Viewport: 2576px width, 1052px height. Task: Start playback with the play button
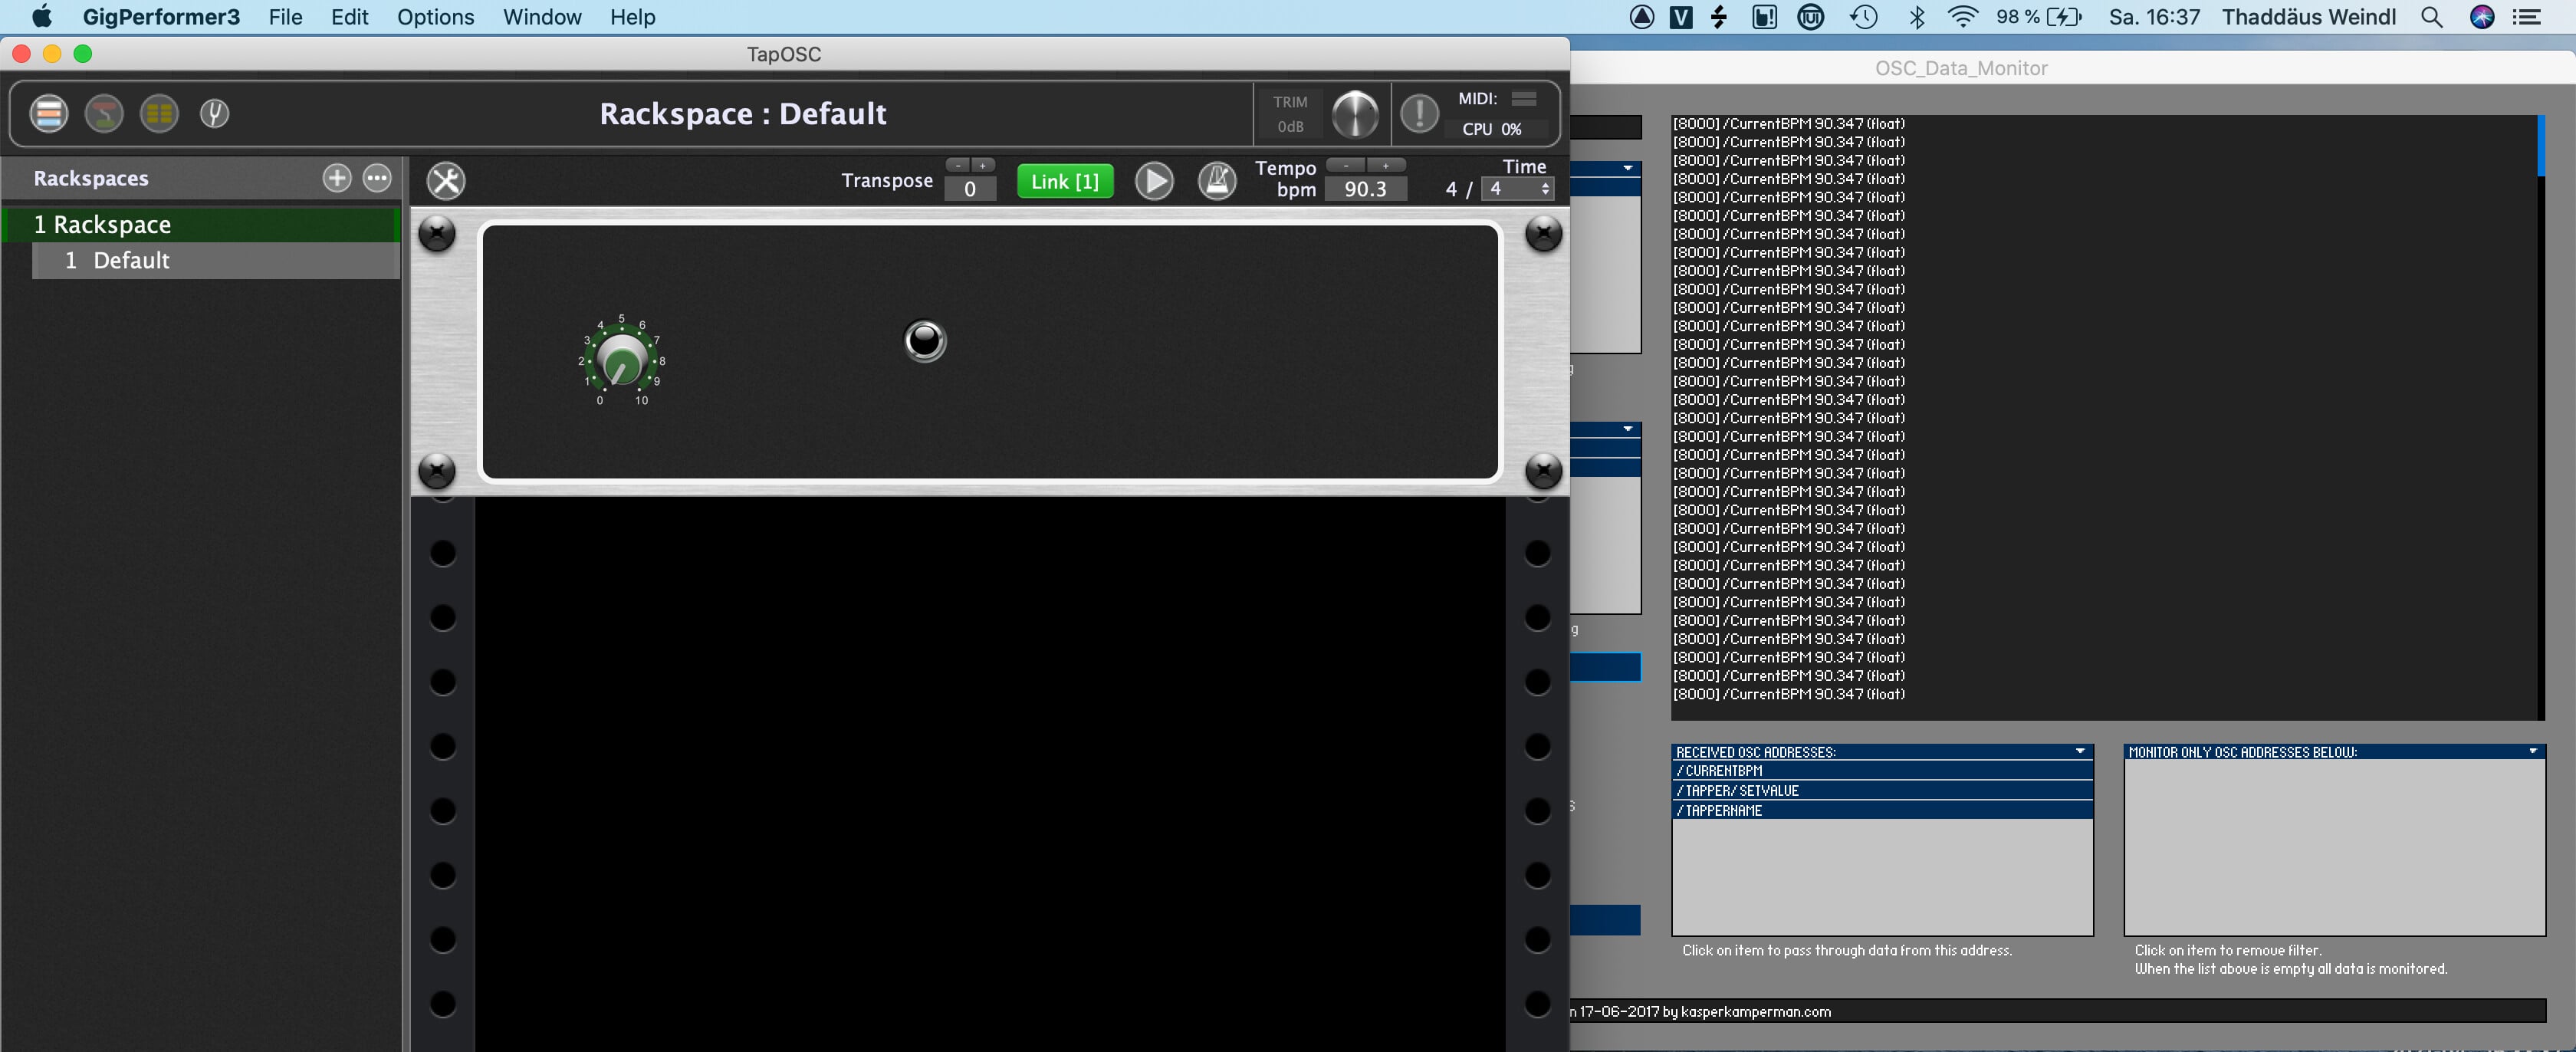pos(1153,181)
